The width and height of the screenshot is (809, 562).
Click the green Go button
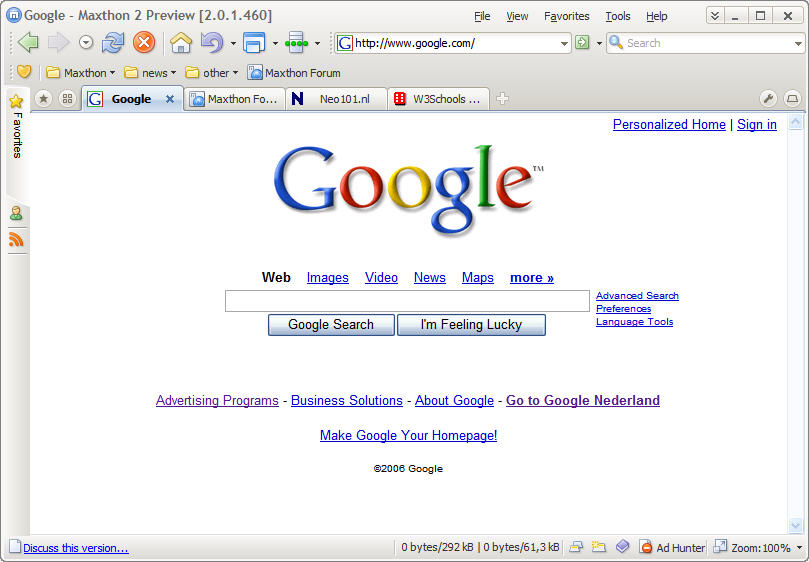582,42
